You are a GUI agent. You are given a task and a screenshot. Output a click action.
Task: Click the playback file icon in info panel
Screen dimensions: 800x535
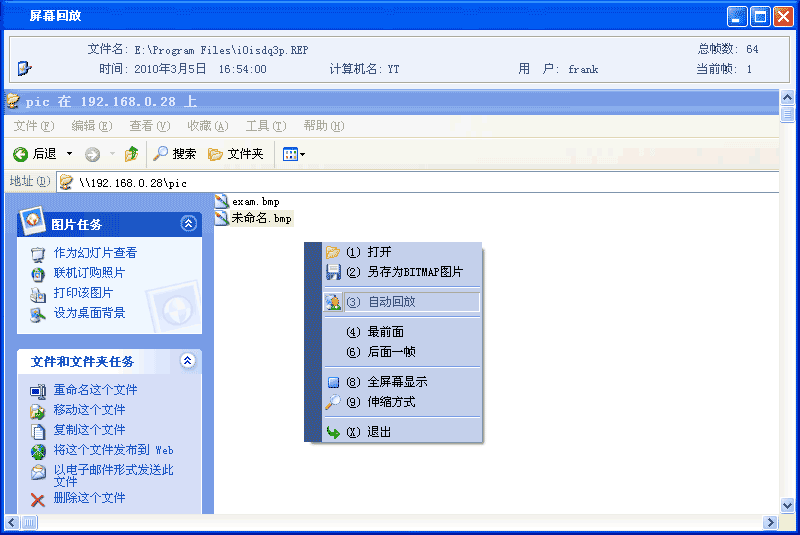(x=24, y=69)
